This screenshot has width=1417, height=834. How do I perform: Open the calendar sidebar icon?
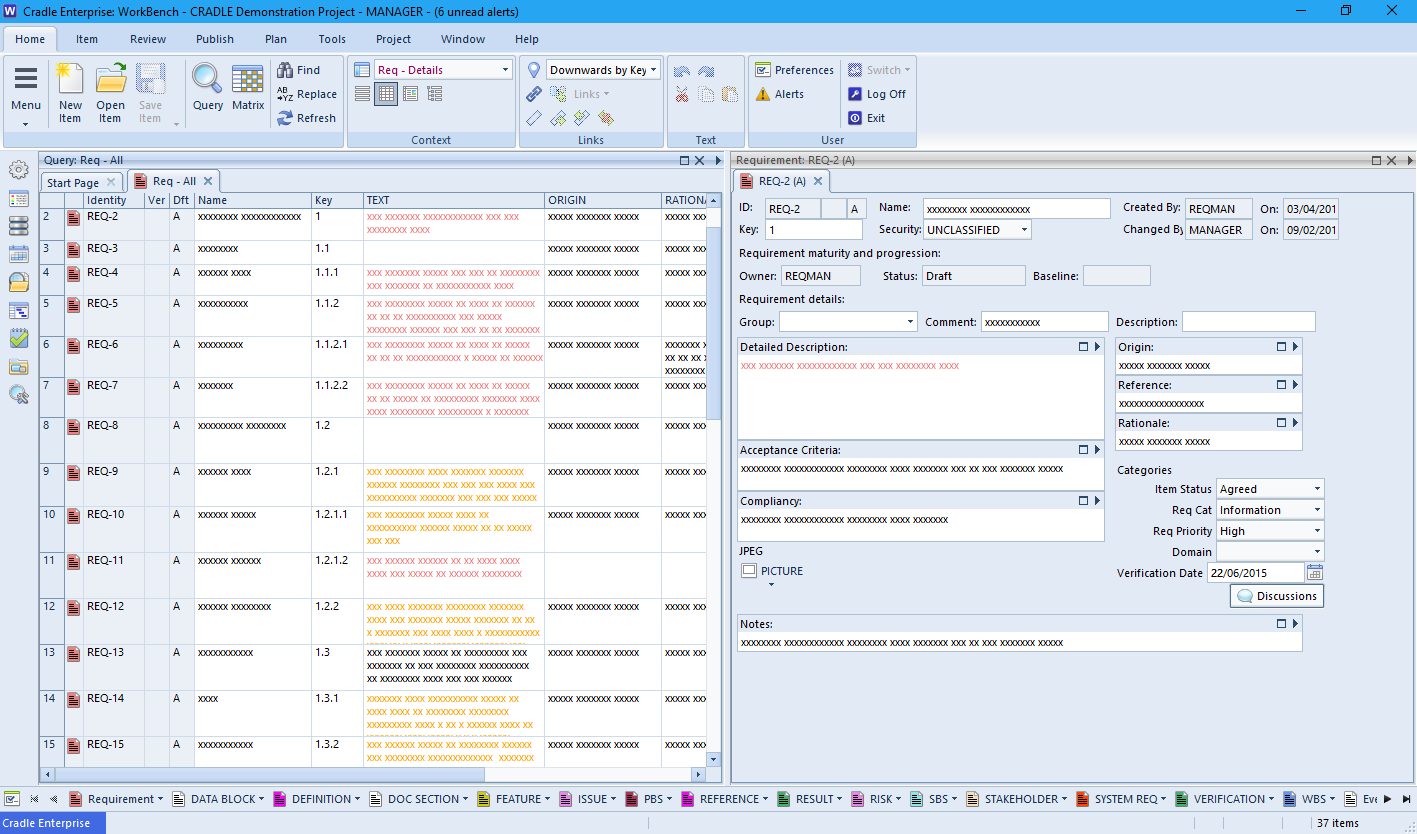click(x=18, y=254)
